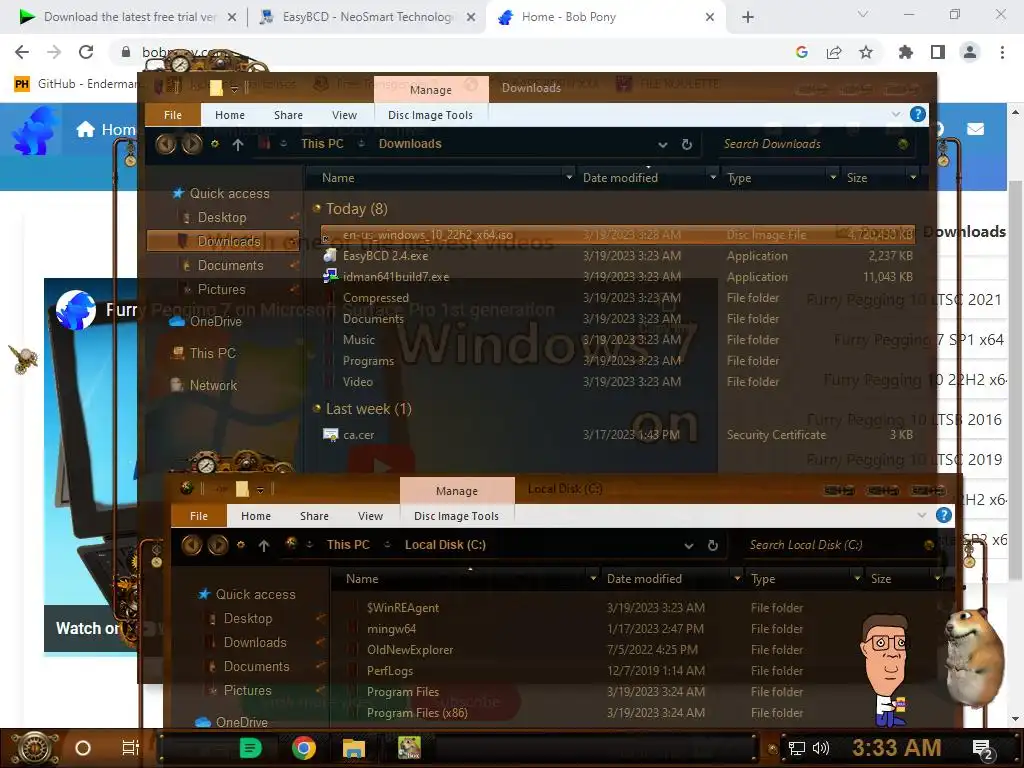Click the Google icon in address bar
Viewport: 1024px width, 768px height.
[802, 52]
